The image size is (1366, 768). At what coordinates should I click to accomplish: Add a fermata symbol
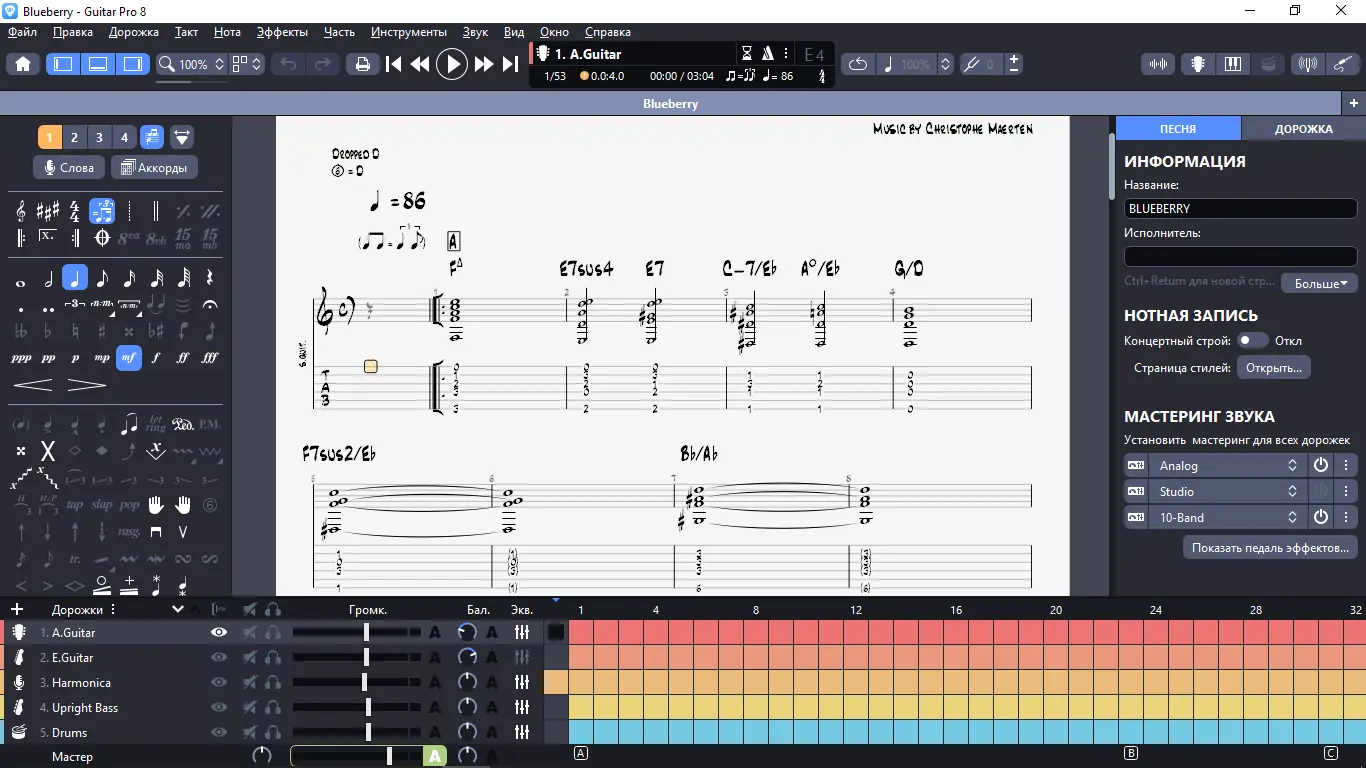pos(210,304)
